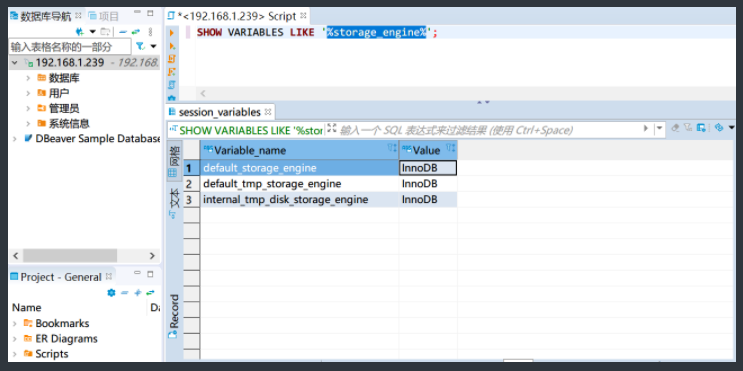Select row number 2 header

point(191,184)
